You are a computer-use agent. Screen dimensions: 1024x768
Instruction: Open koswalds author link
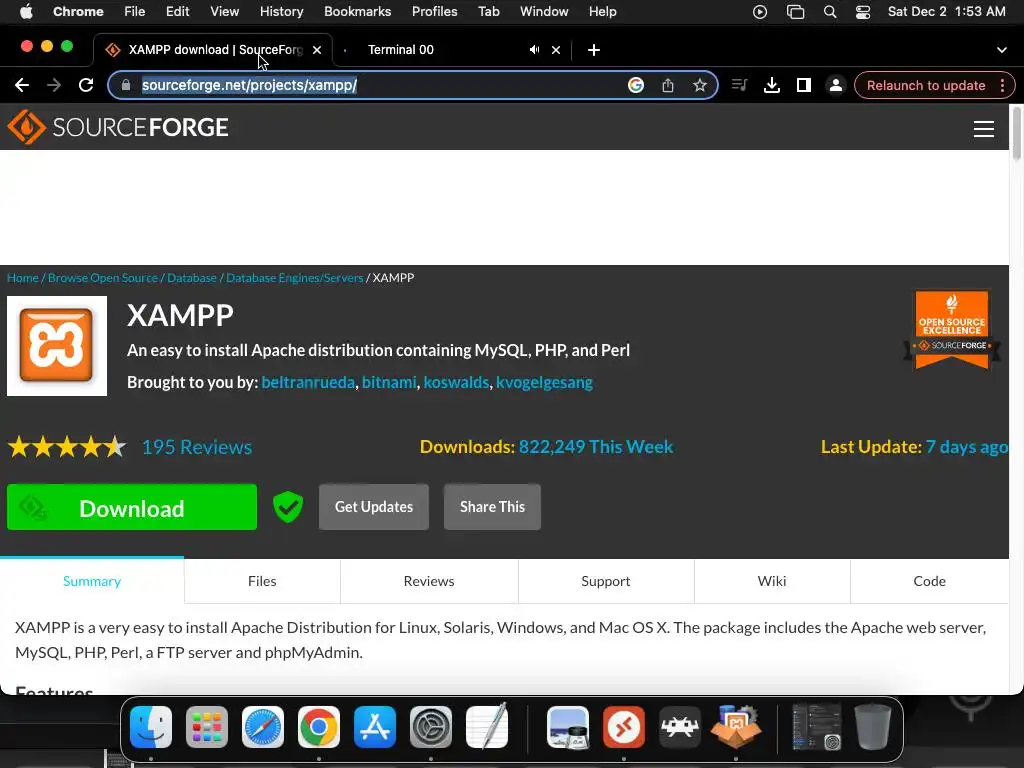456,382
